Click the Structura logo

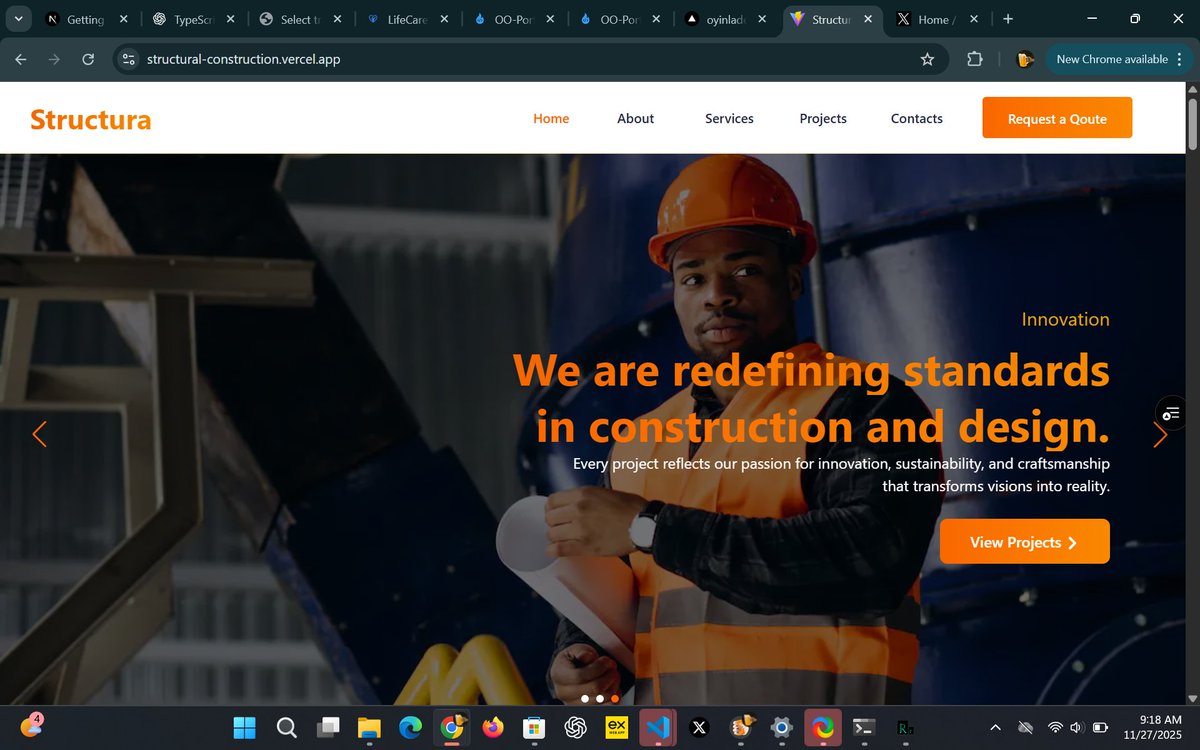coord(91,119)
